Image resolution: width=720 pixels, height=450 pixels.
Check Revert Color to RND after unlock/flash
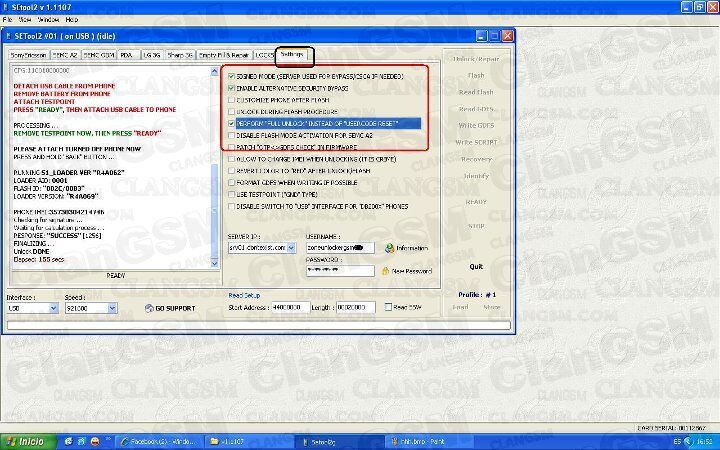(231, 171)
